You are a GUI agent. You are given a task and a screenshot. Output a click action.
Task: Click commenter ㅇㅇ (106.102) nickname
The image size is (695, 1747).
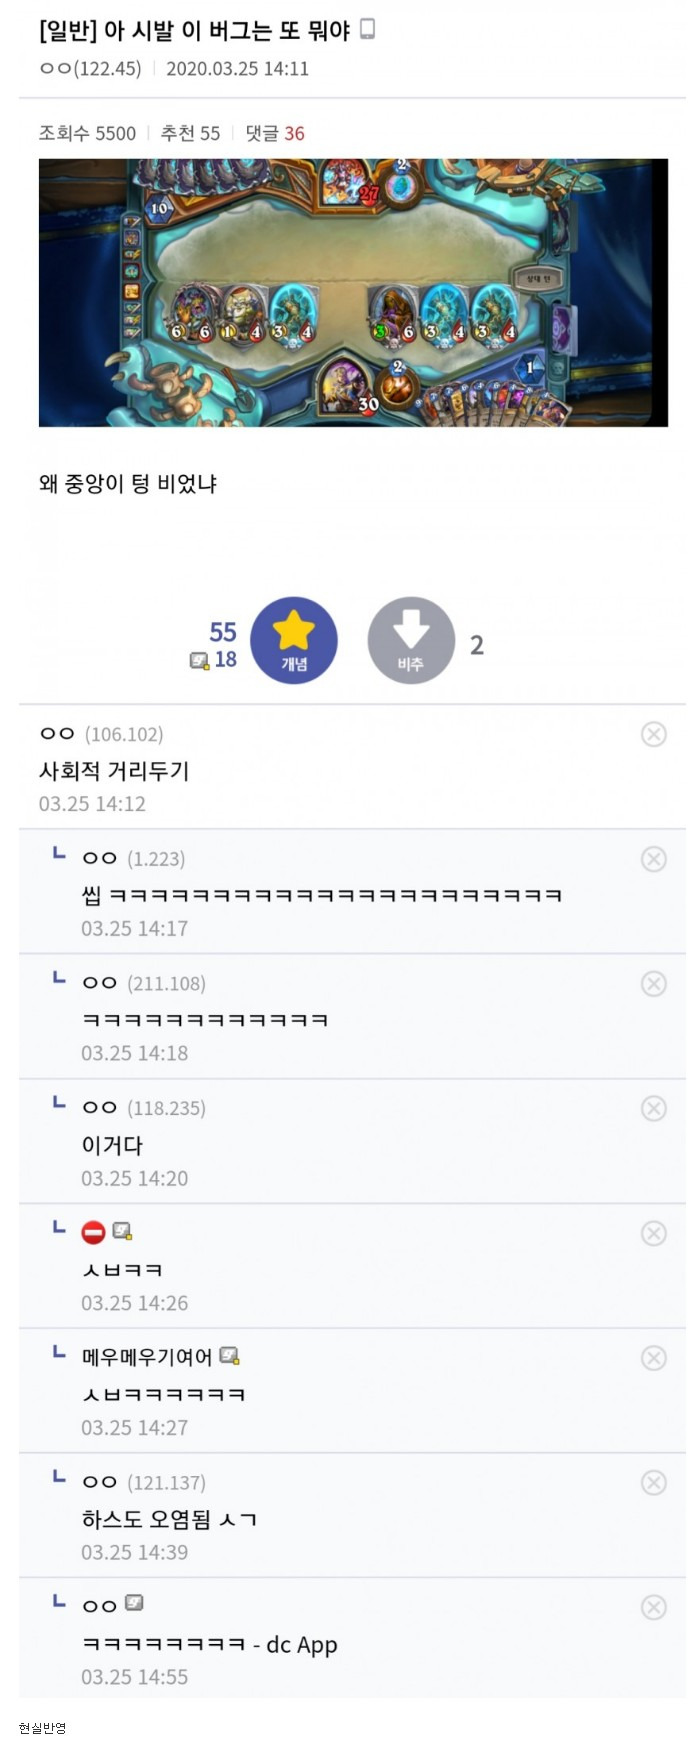coord(57,734)
